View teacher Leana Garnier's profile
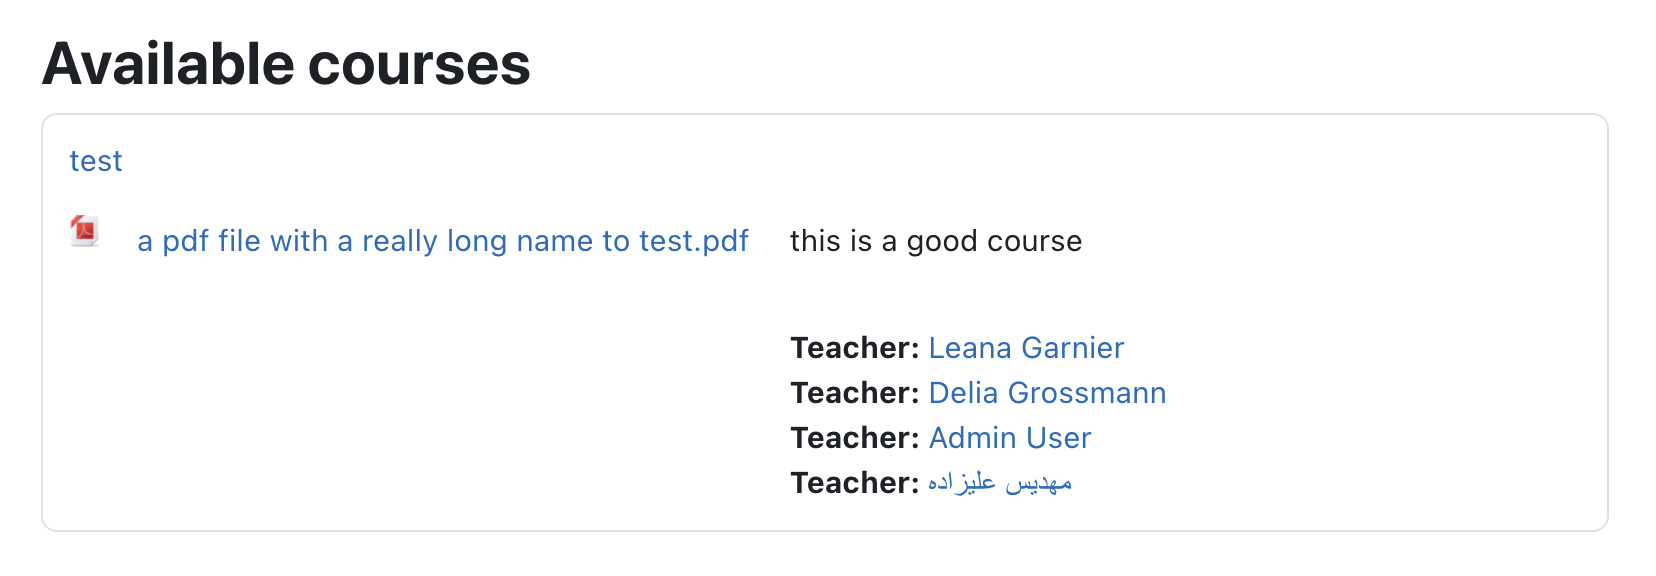1656x576 pixels. pyautogui.click(x=1026, y=348)
